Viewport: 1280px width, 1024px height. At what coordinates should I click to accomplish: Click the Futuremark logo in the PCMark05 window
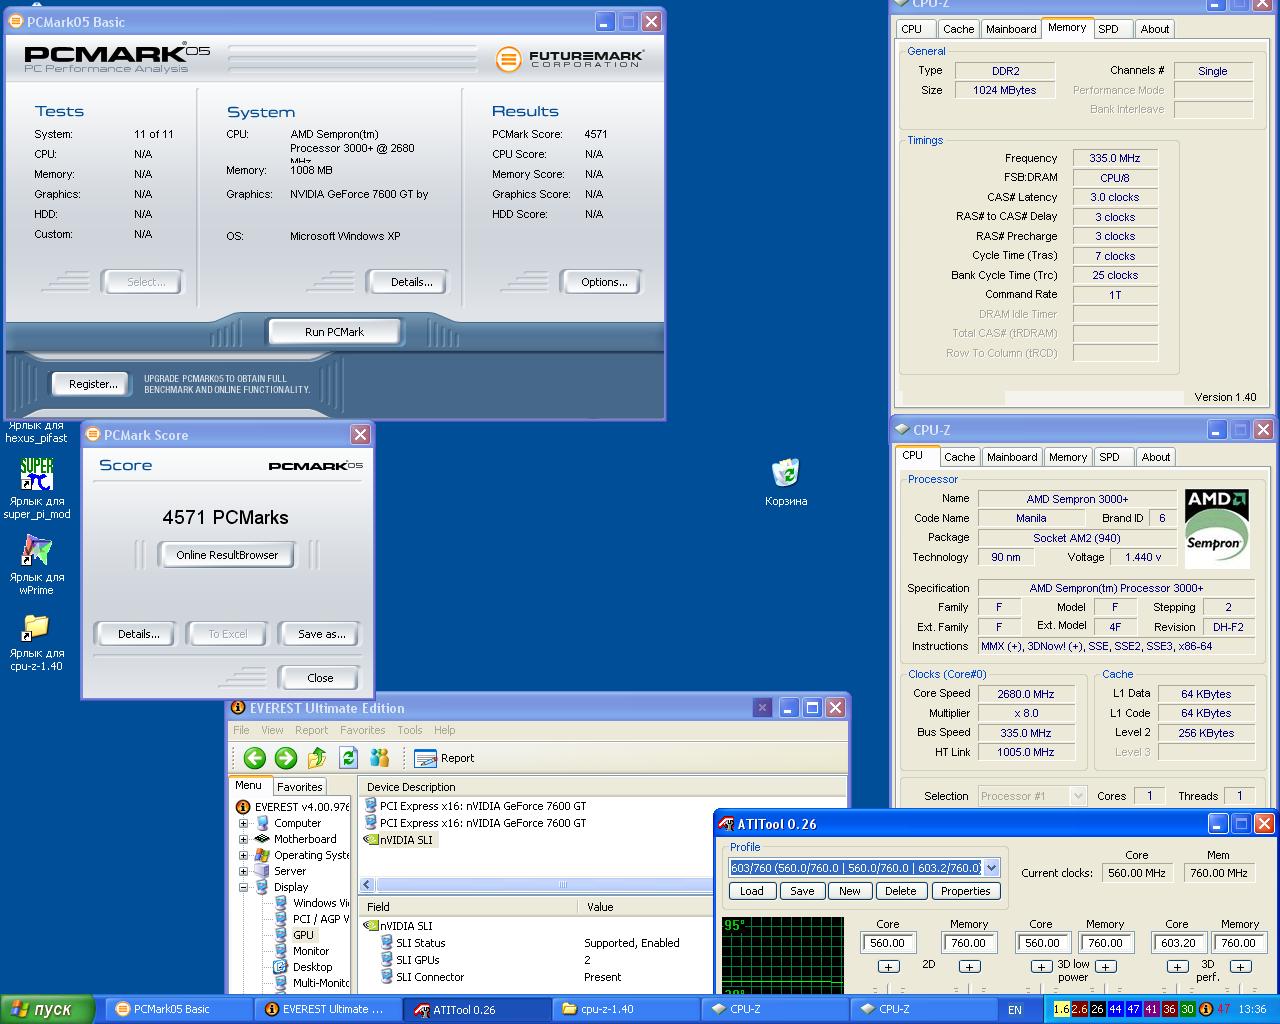point(570,59)
